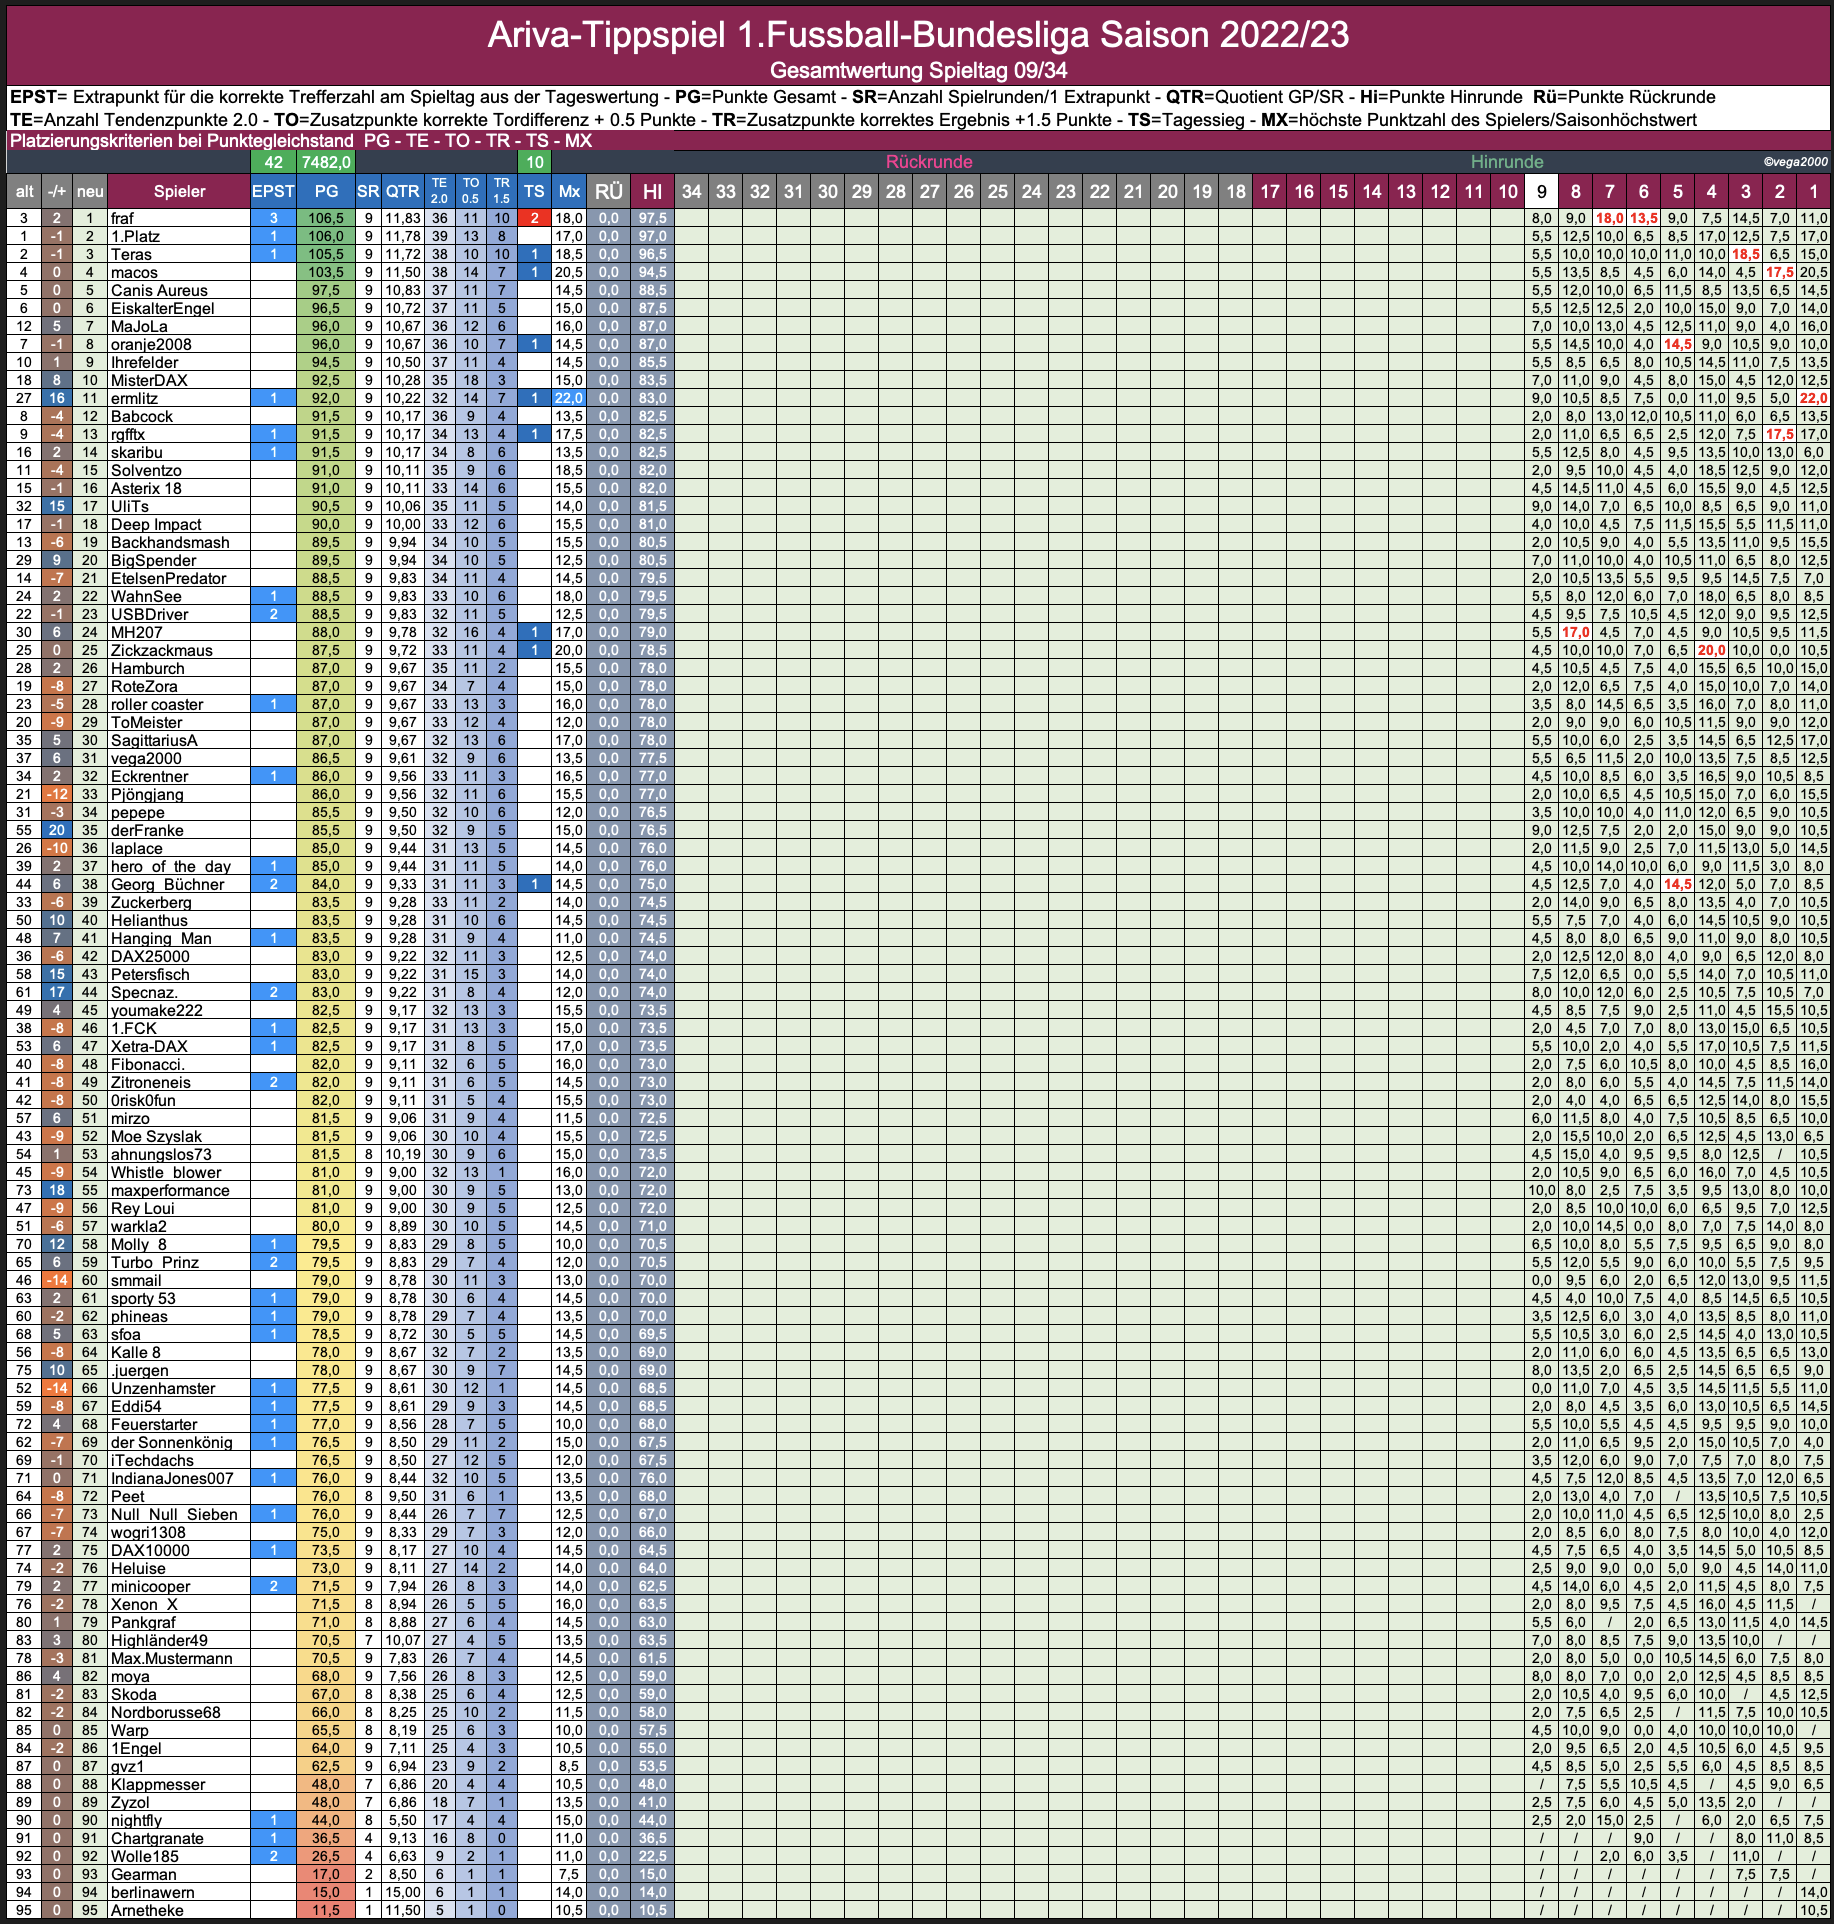Select player name 'Deep Impact'
The height and width of the screenshot is (1924, 1834).
point(156,524)
